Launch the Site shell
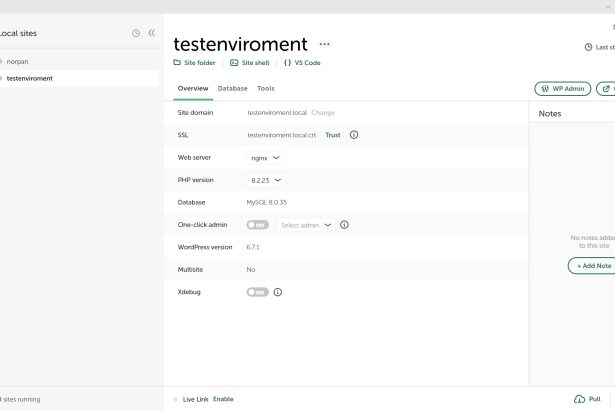Screen dimensions: 615x410 (250, 63)
